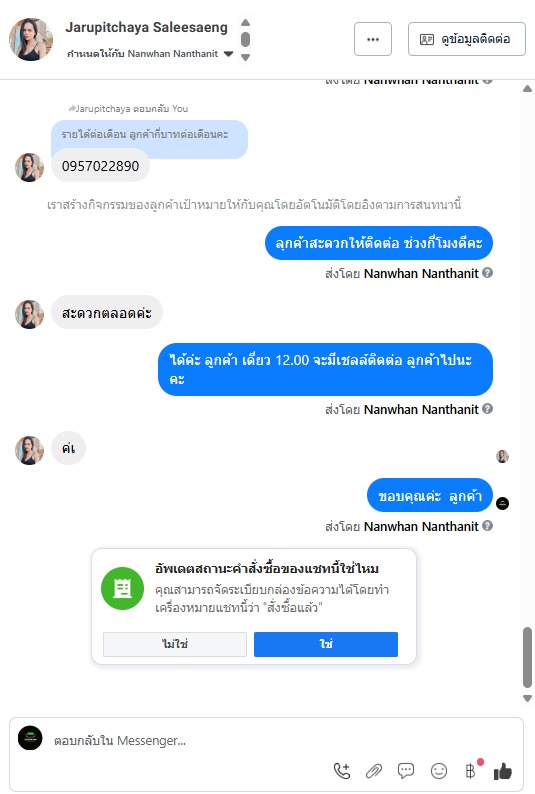The image size is (535, 794).
Task: Choose ไม่ใช่ to decline order update
Action: [175, 644]
